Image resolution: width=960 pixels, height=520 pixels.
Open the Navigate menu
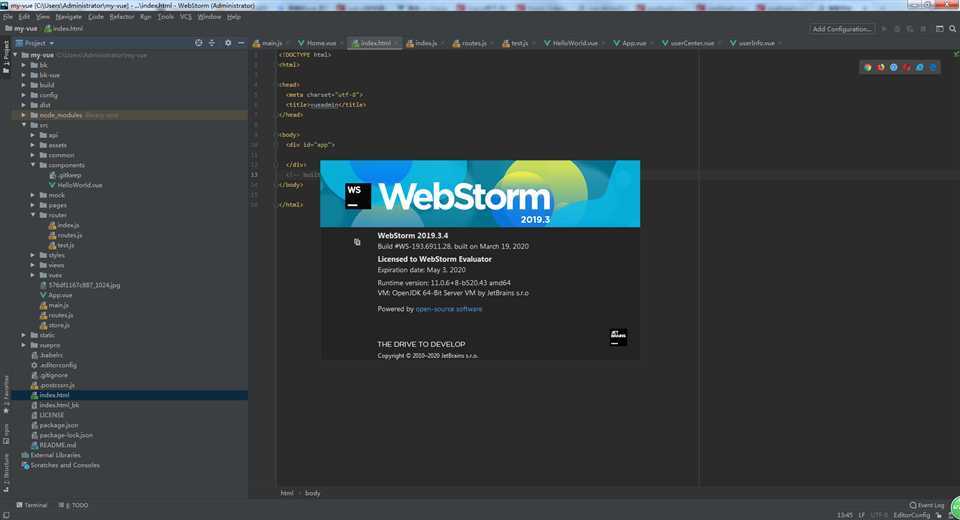[69, 17]
